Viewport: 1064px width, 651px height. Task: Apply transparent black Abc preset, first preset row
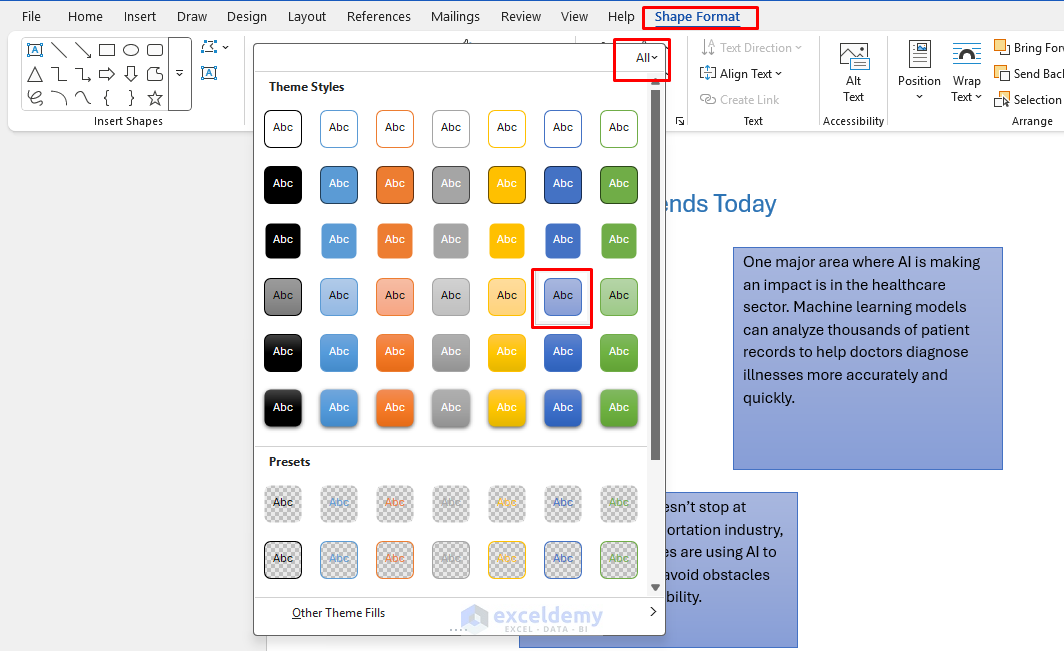coord(283,504)
